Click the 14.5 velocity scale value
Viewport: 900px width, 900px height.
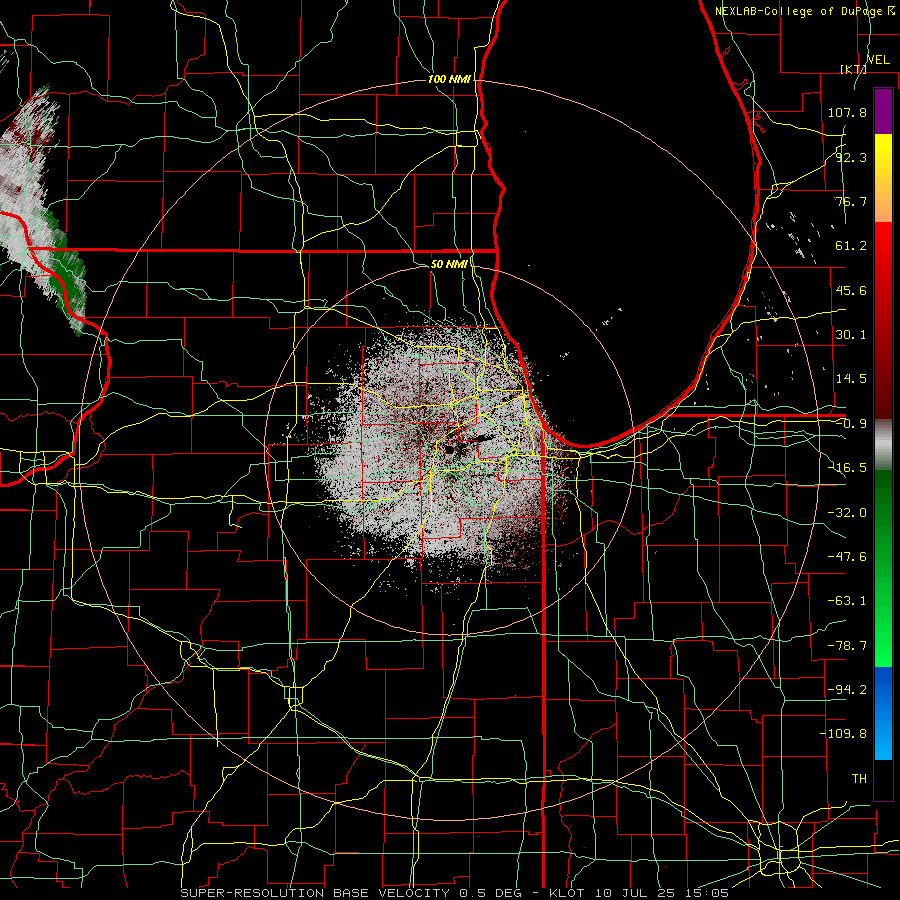pos(851,379)
